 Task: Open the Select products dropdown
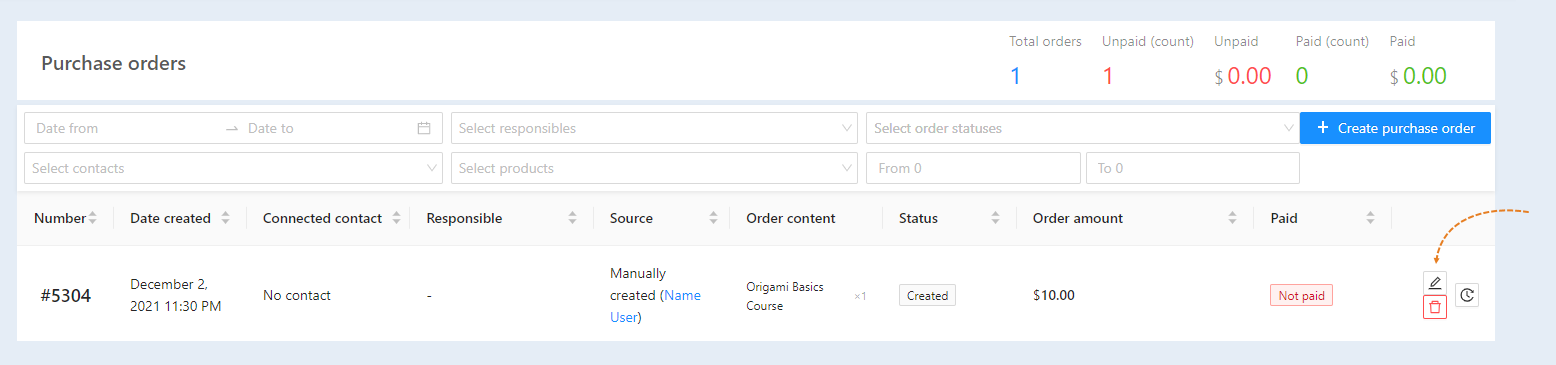click(x=654, y=168)
